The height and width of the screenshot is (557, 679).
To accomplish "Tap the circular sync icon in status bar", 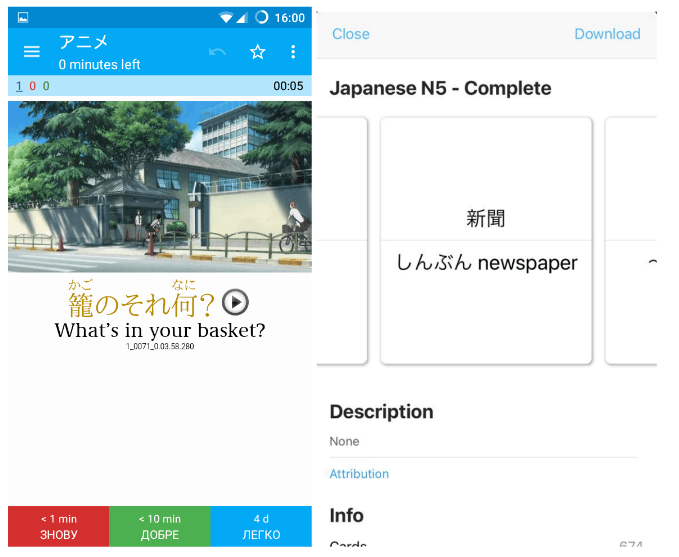I will [262, 17].
